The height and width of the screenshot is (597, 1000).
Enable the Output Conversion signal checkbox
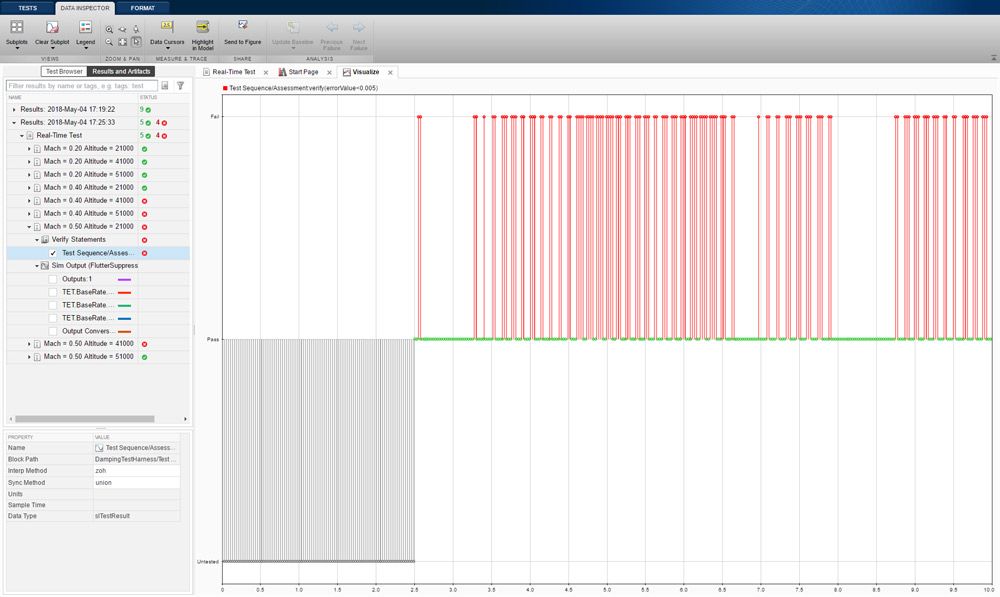[53, 331]
